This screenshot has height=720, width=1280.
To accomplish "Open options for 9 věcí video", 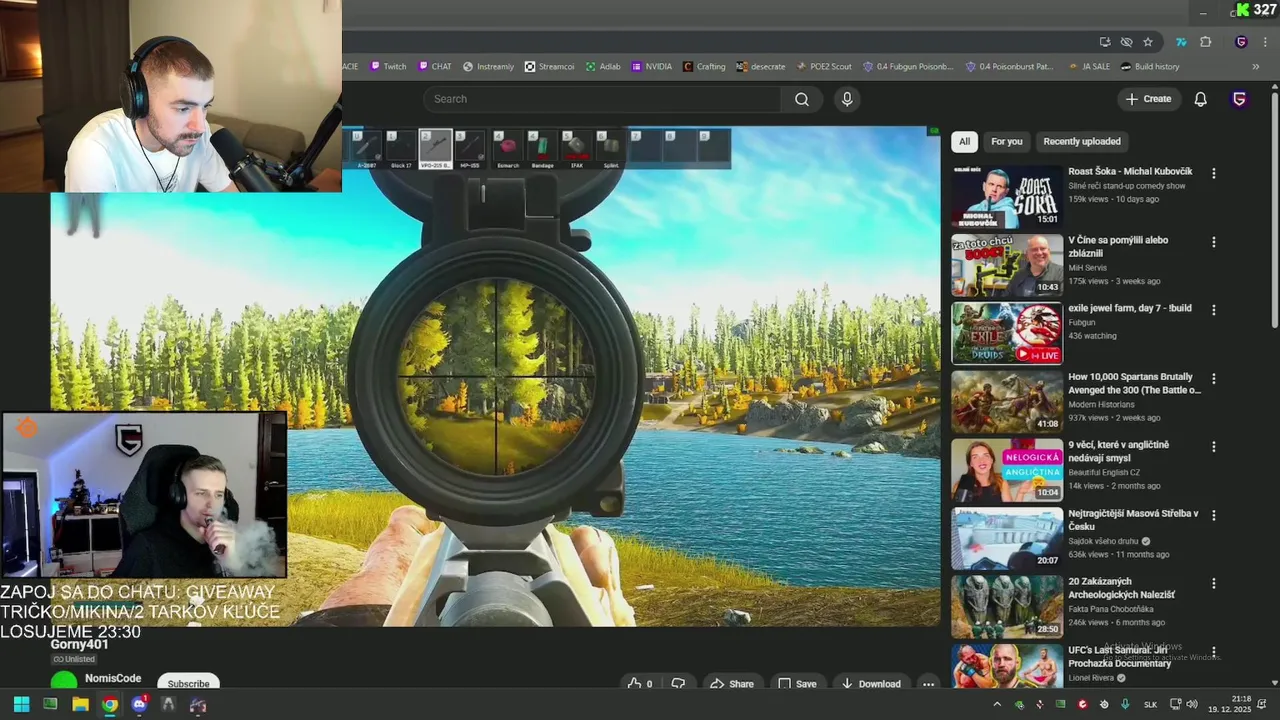I will [1214, 447].
